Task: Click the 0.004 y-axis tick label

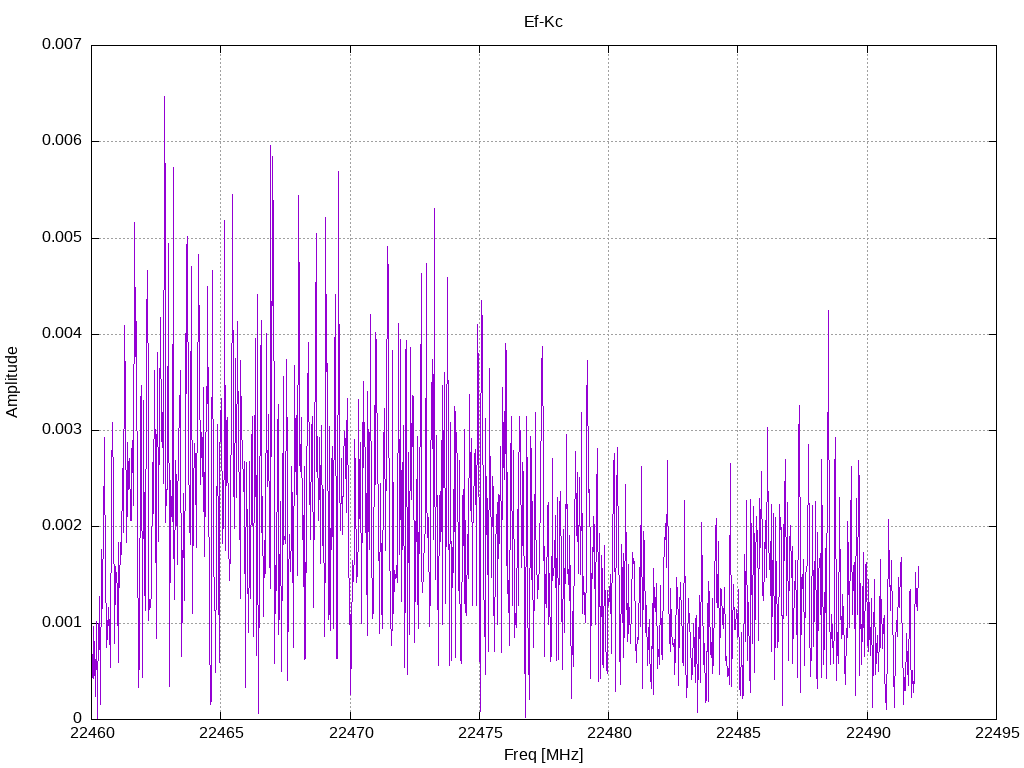Action: pos(62,333)
